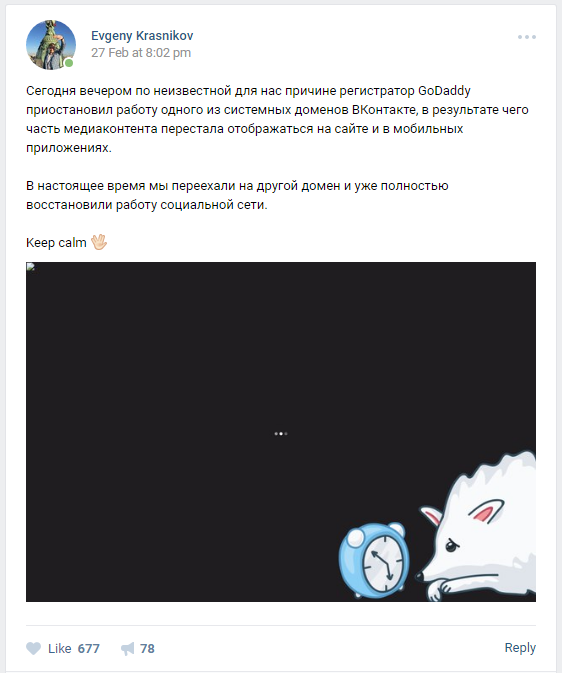Screen dimensions: 562x673
Task: Click the second paragraph of post text
Action: (x=237, y=195)
